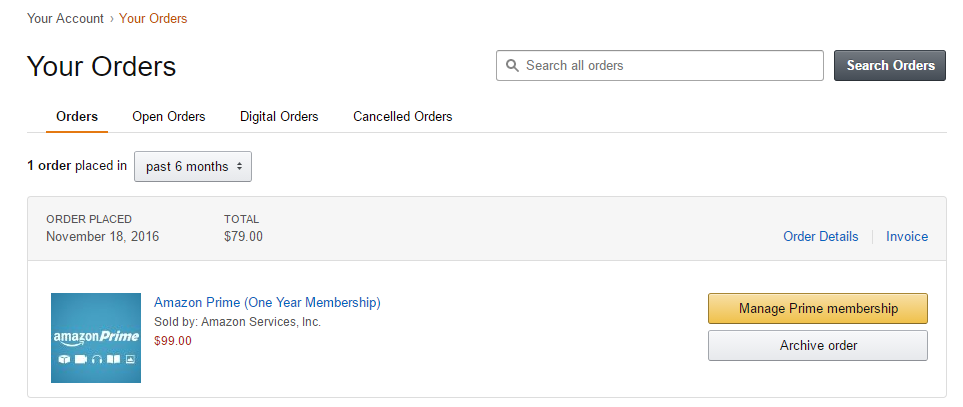Viewport: 963px width, 407px height.
Task: Go back to Your Account breadcrumb
Action: [65, 18]
